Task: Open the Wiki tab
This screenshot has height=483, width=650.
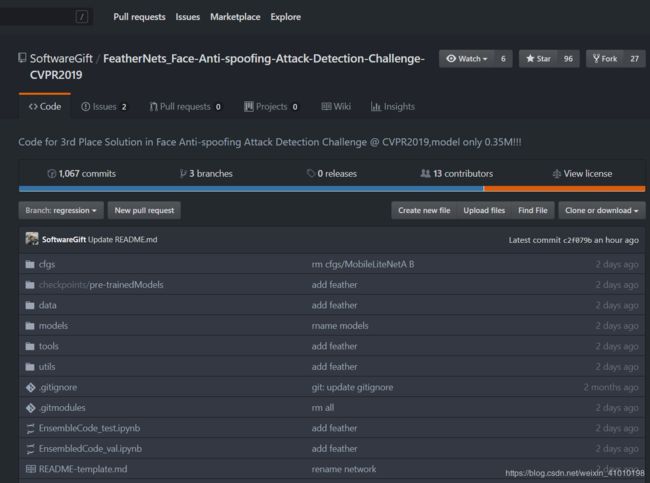Action: 336,107
